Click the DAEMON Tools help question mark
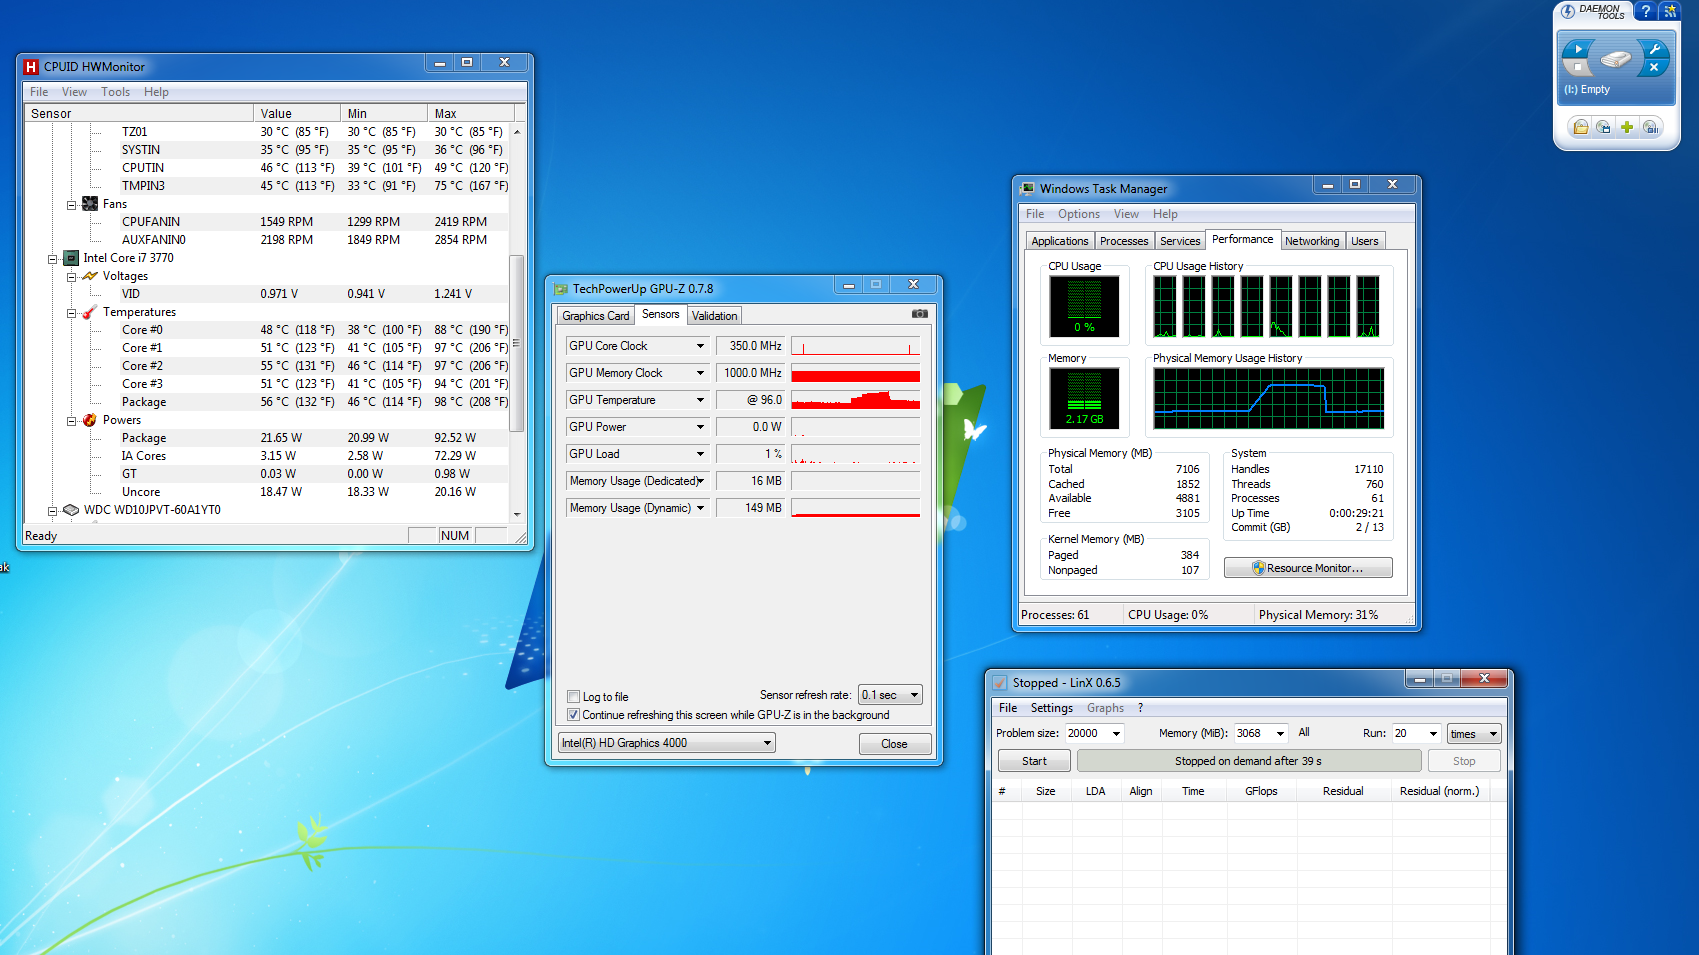 click(x=1645, y=11)
